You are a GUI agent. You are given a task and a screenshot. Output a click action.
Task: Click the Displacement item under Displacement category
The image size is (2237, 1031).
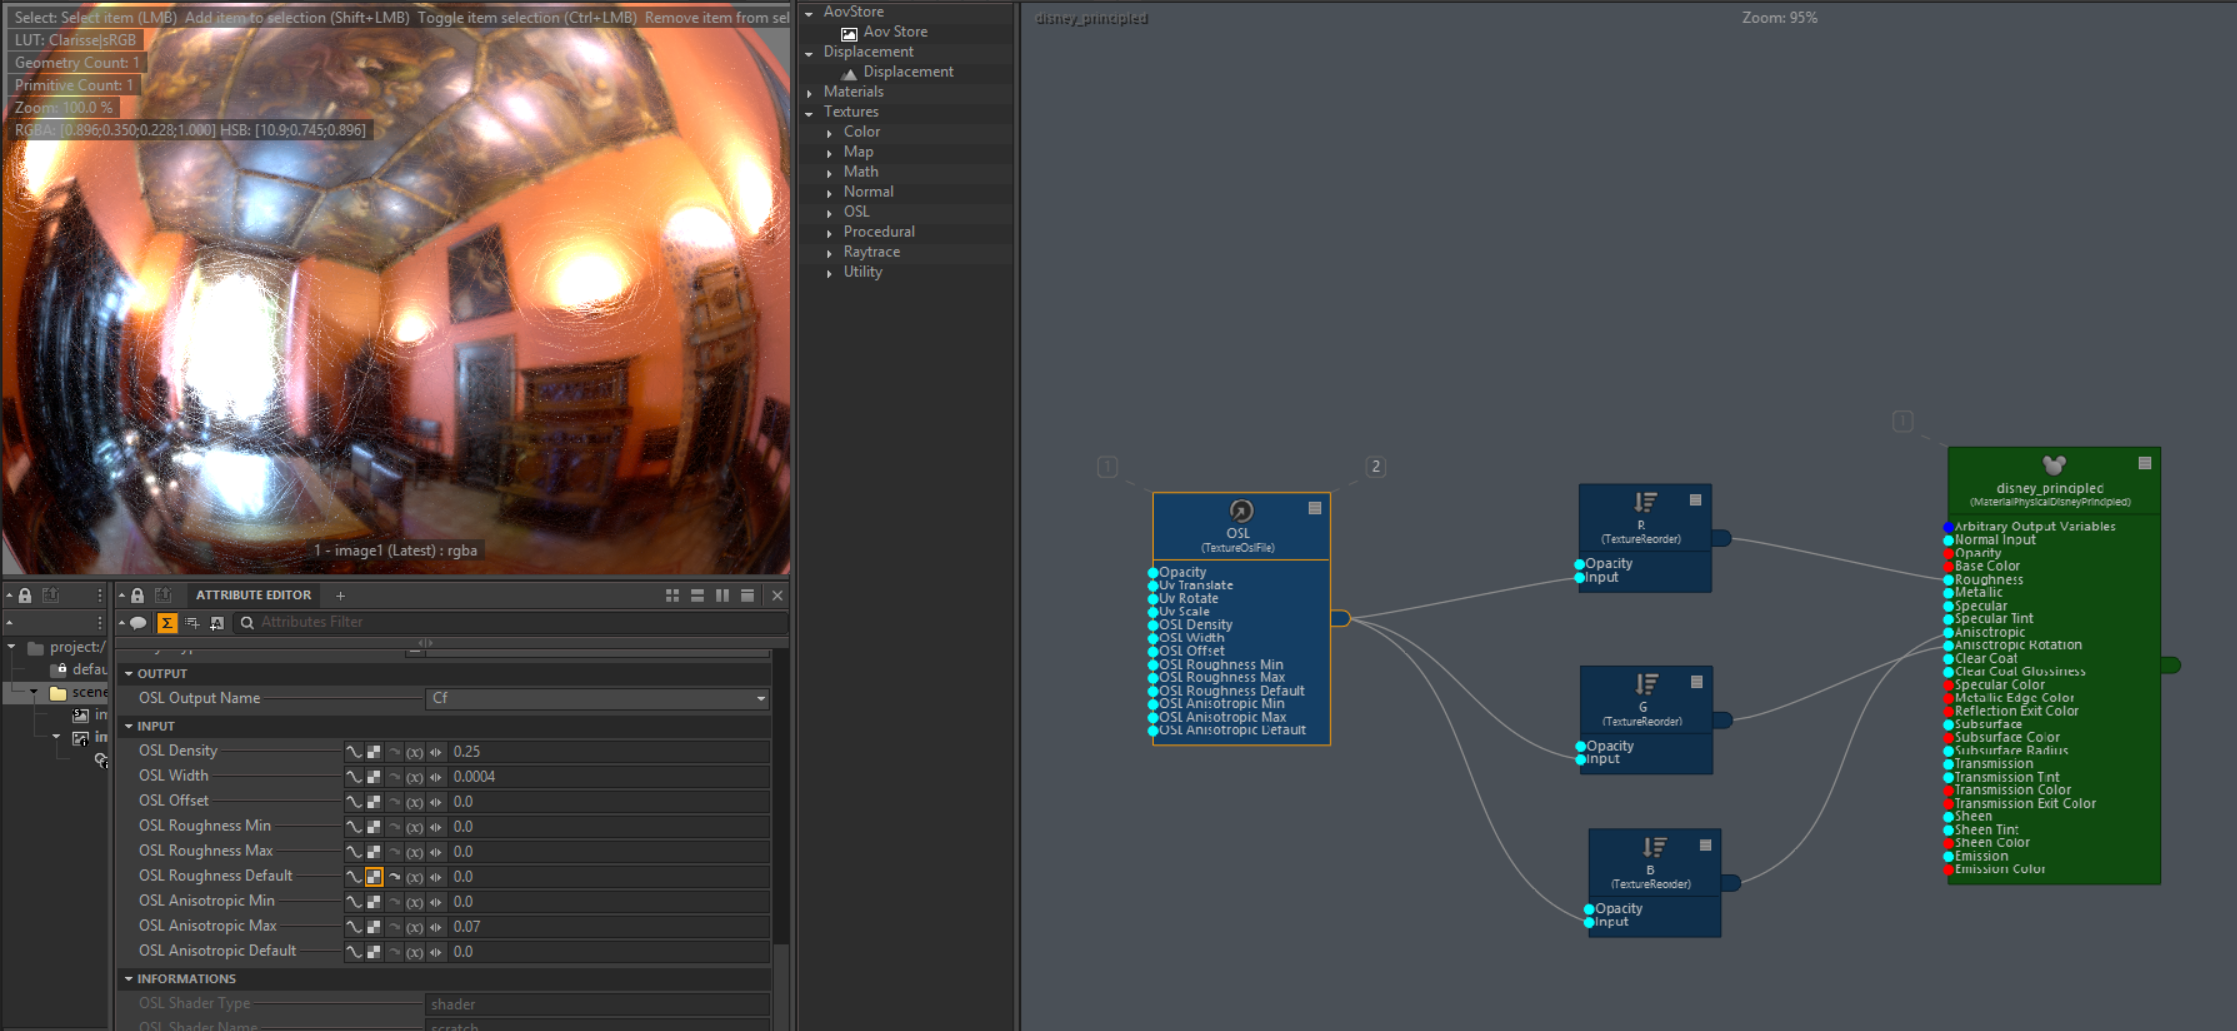click(907, 72)
